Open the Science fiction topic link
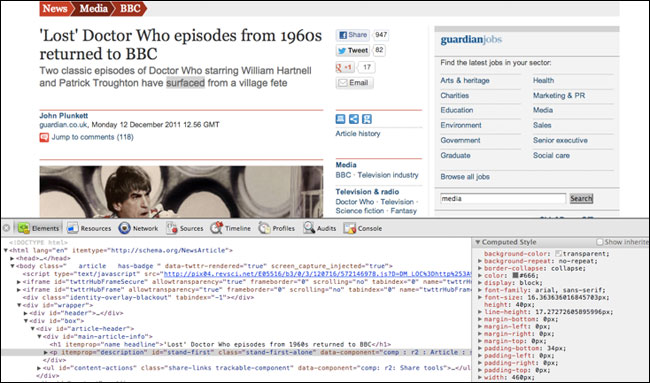Viewport: 650px width, 383px height. tap(360, 211)
